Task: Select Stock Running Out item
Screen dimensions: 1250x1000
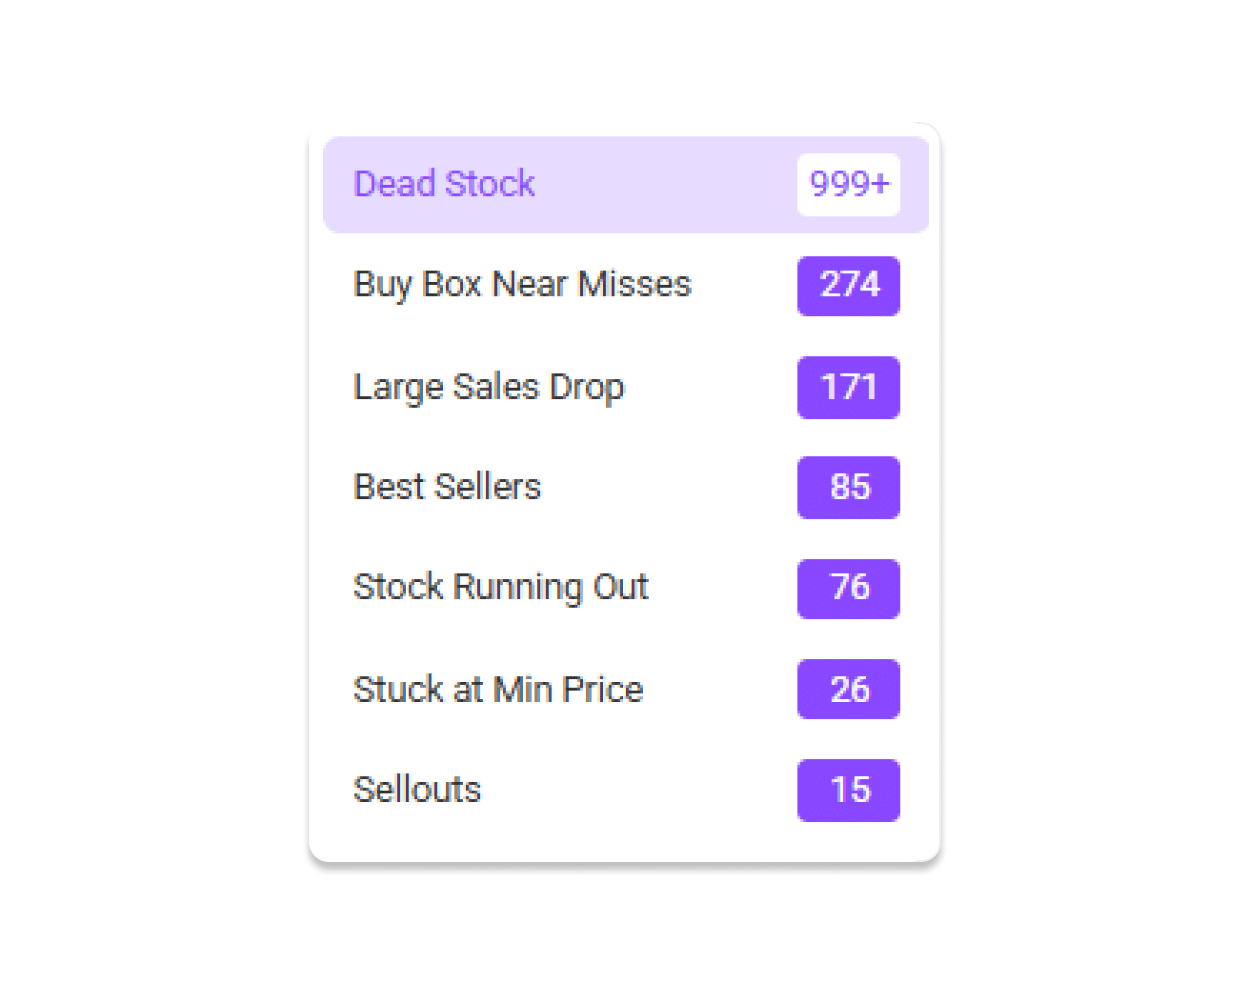Action: [x=626, y=588]
